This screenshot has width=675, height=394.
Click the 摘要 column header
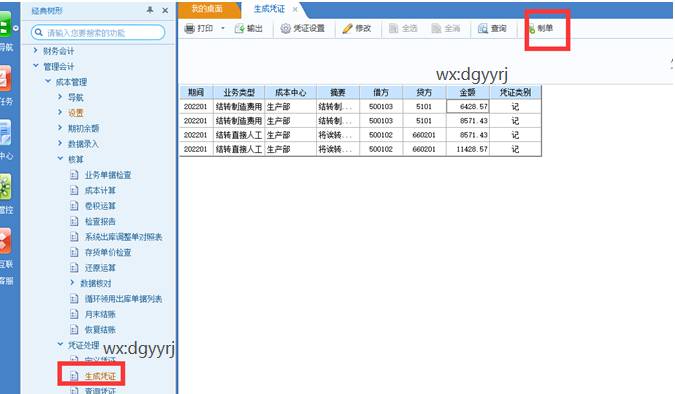tap(338, 92)
